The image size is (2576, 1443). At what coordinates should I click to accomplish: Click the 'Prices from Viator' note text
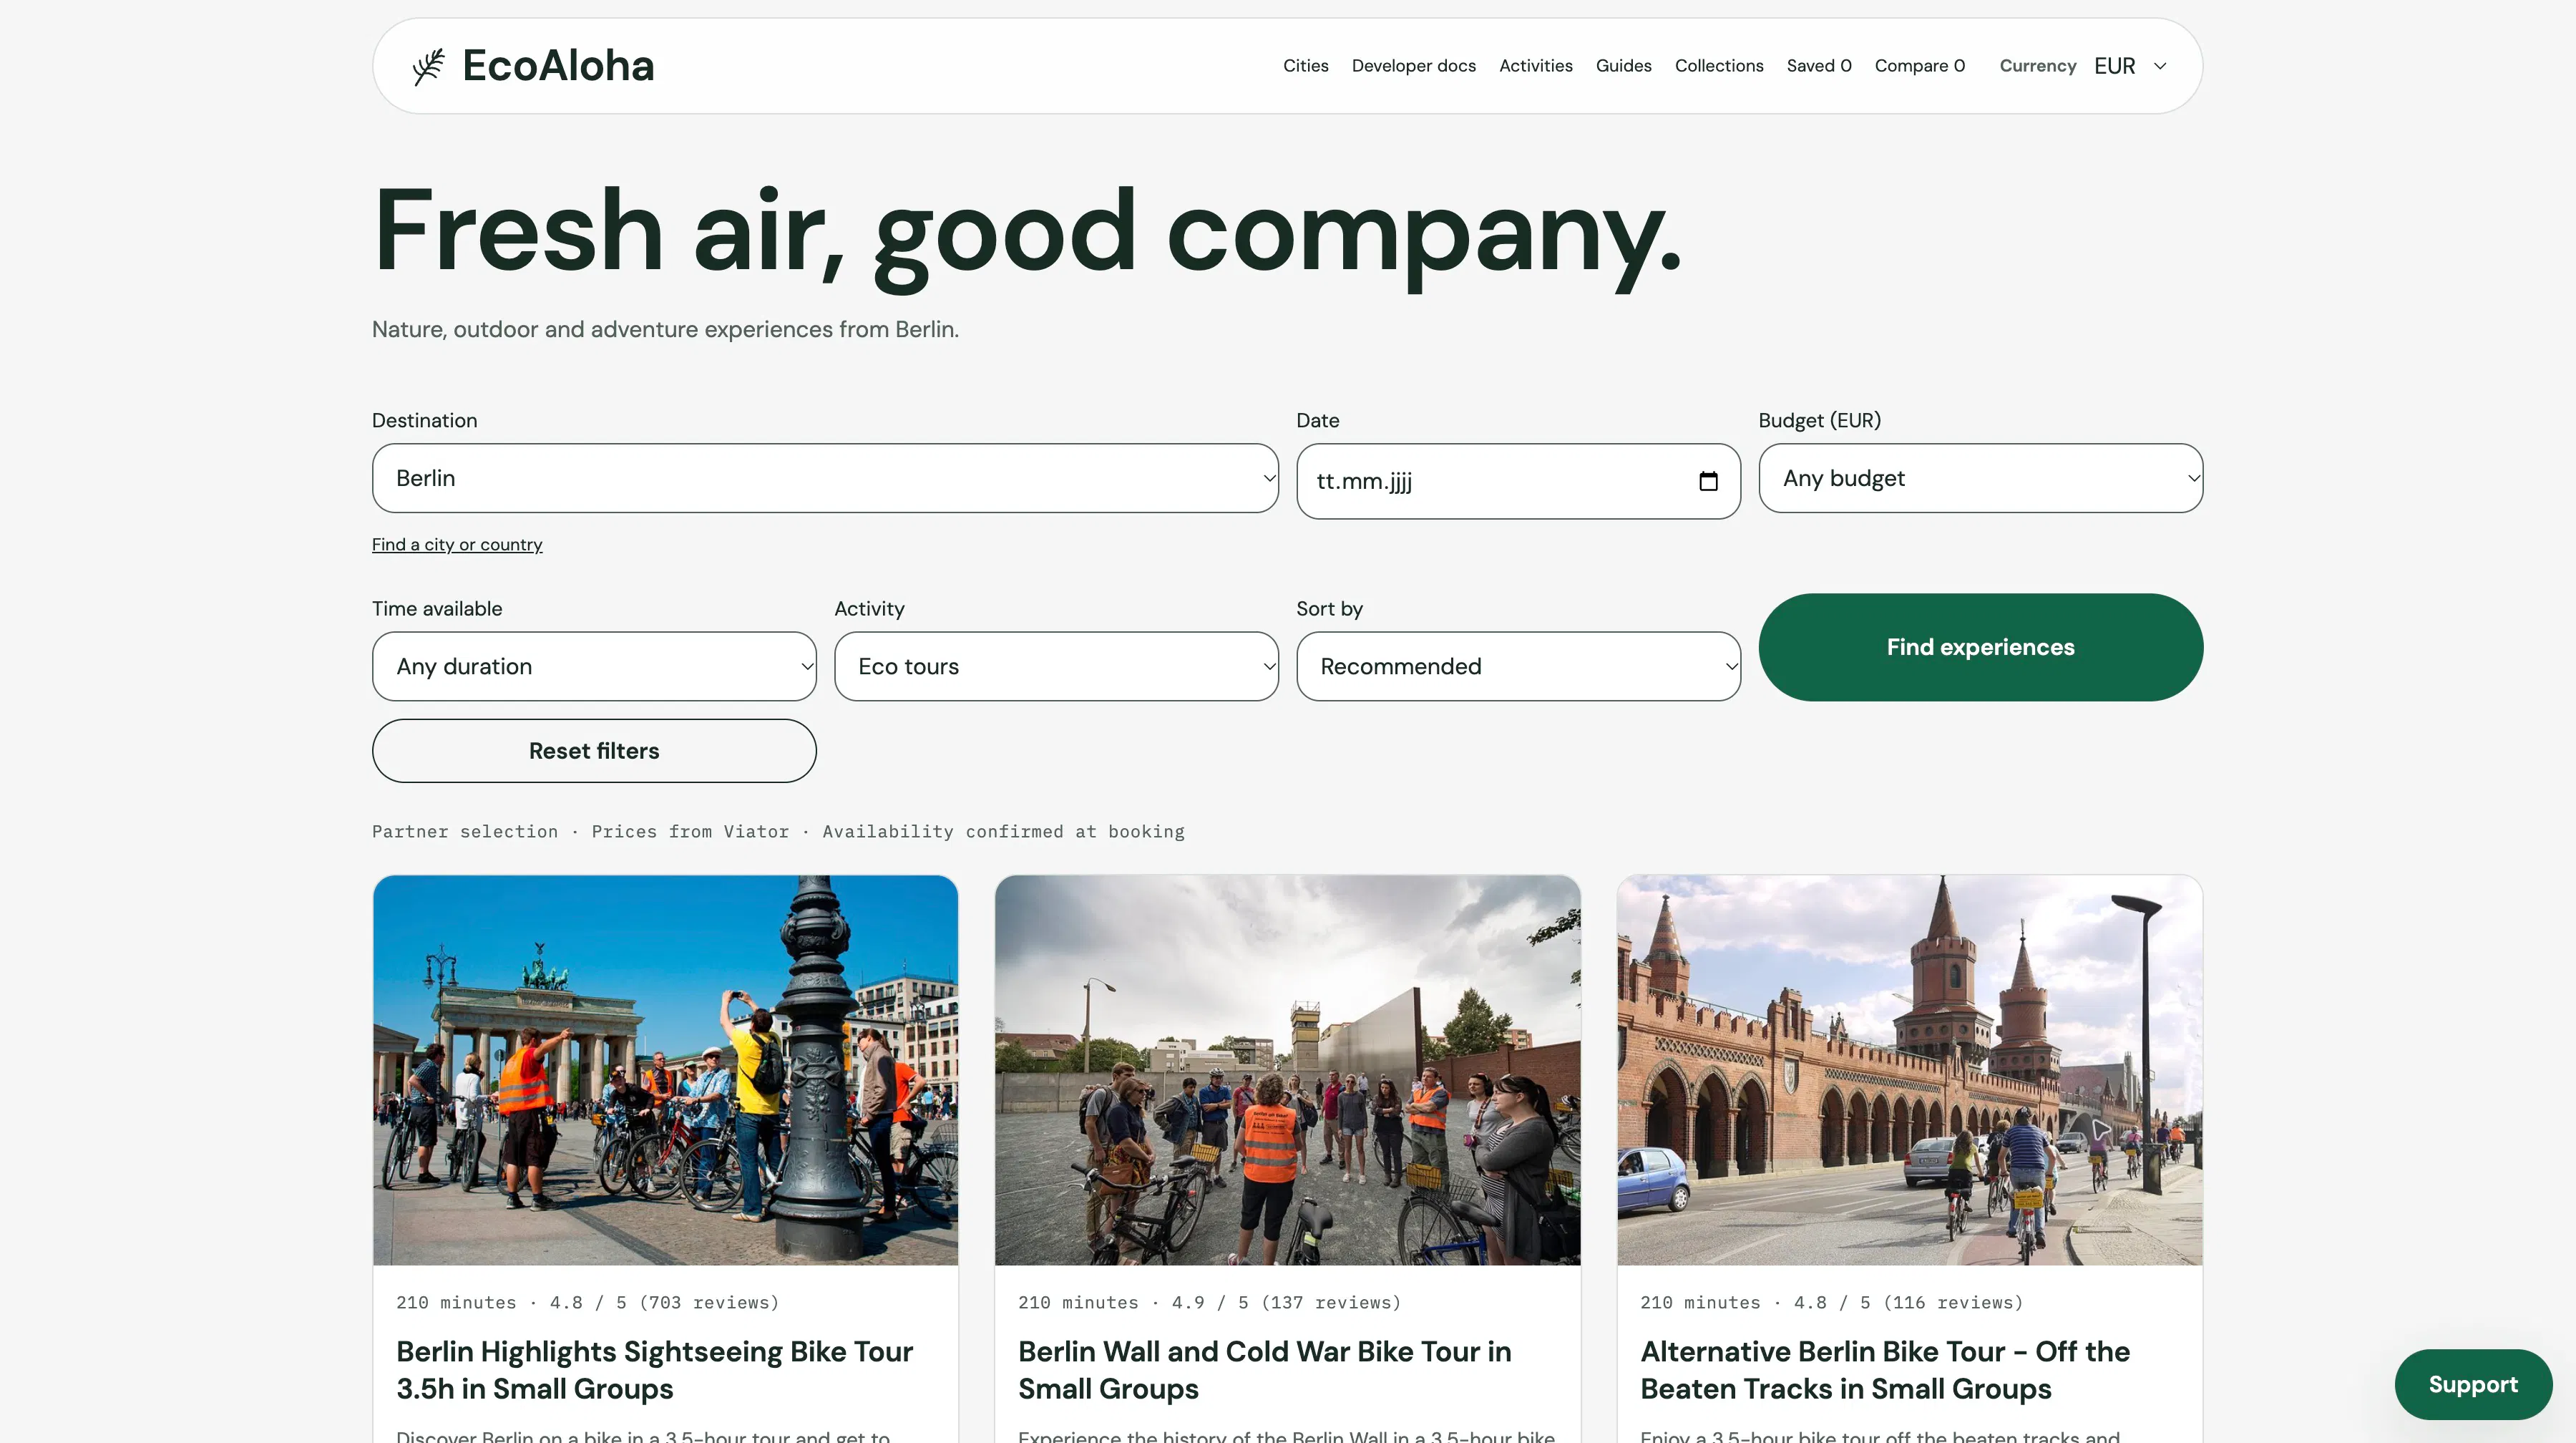690,831
